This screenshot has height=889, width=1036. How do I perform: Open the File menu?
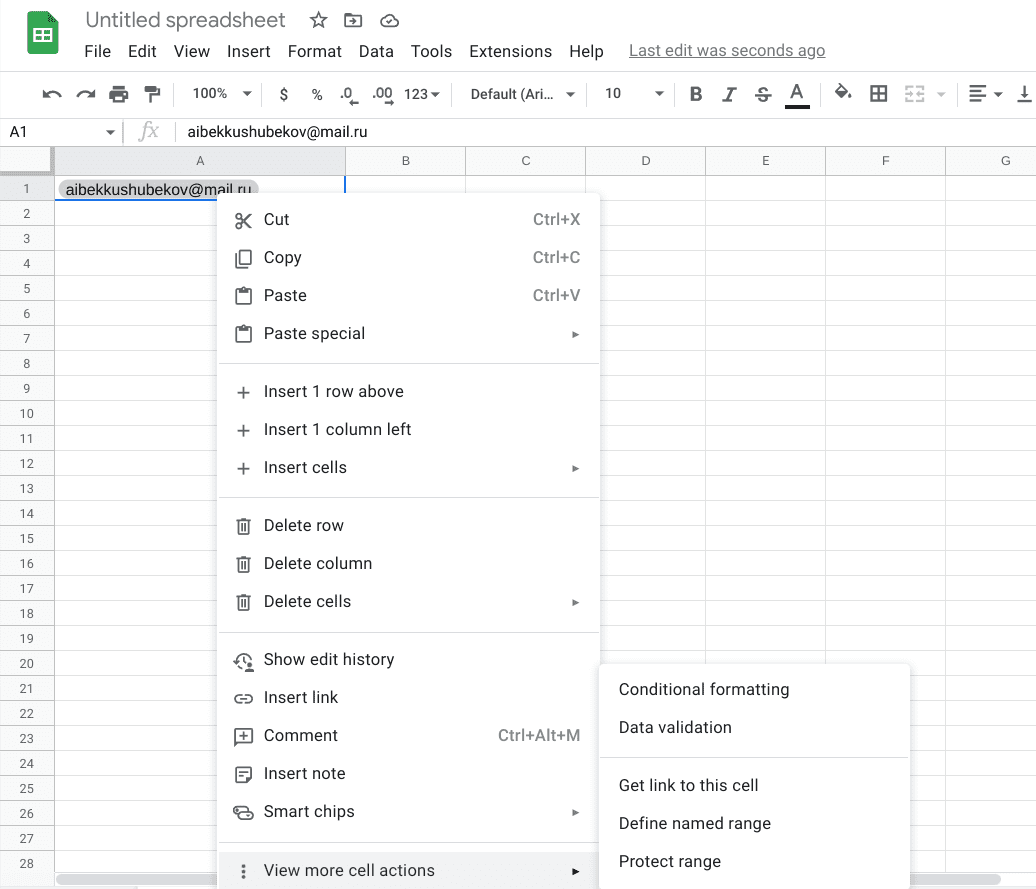tap(98, 51)
